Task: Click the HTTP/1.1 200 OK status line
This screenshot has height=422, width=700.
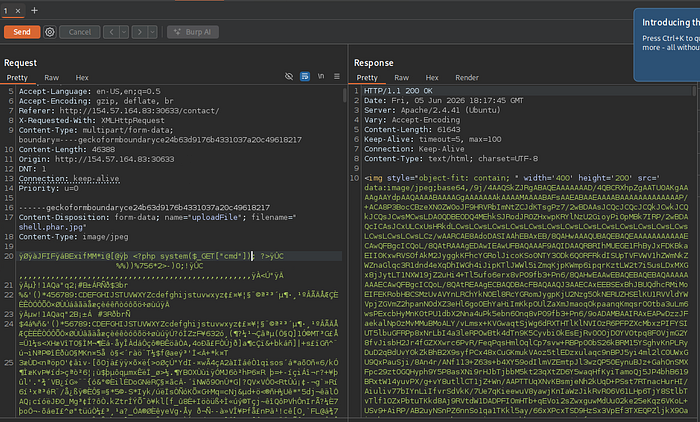Action: pos(398,91)
